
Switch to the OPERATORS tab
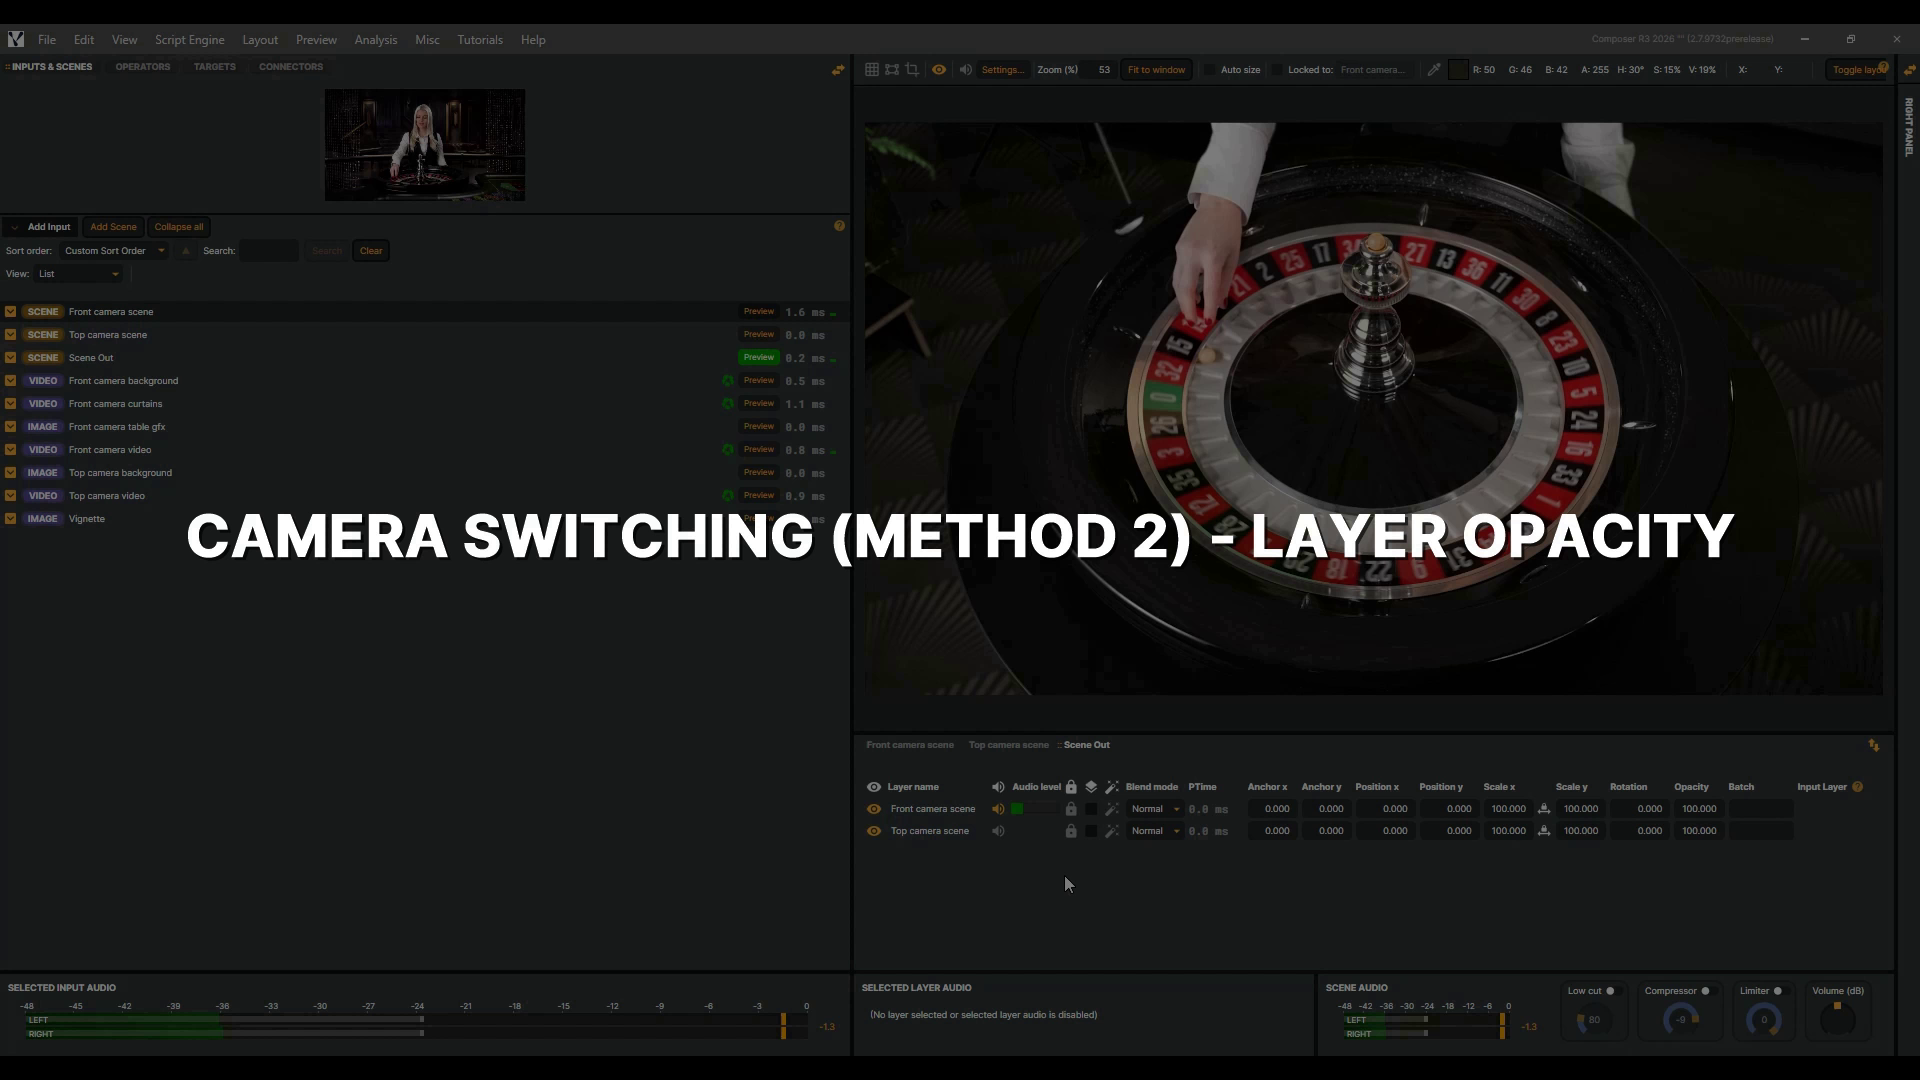[x=143, y=67]
